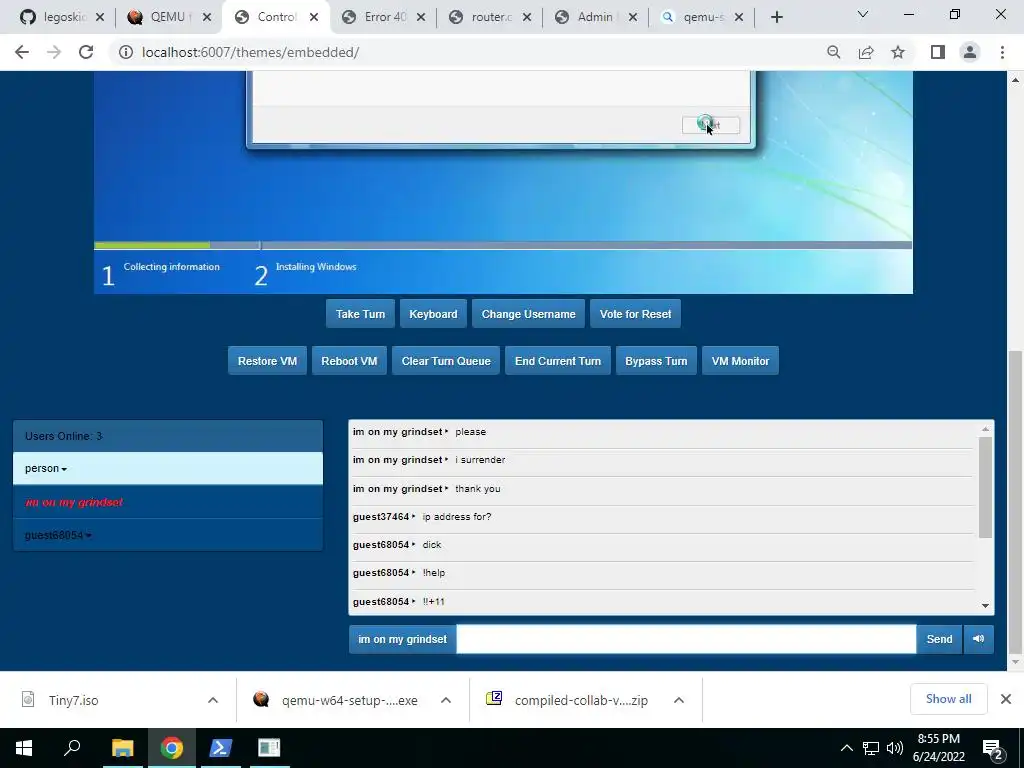Send the chat message
The width and height of the screenshot is (1024, 768).
point(939,639)
